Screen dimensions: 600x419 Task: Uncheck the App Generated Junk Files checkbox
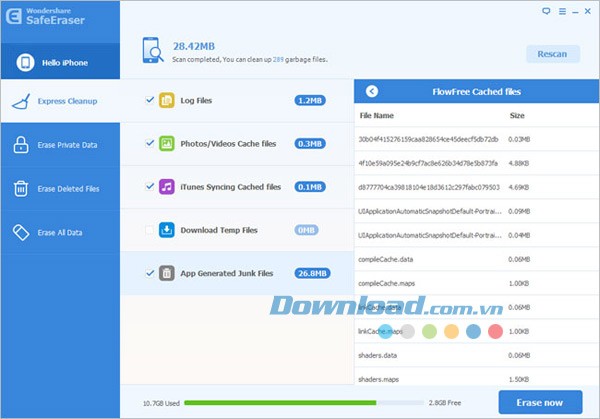(x=150, y=273)
